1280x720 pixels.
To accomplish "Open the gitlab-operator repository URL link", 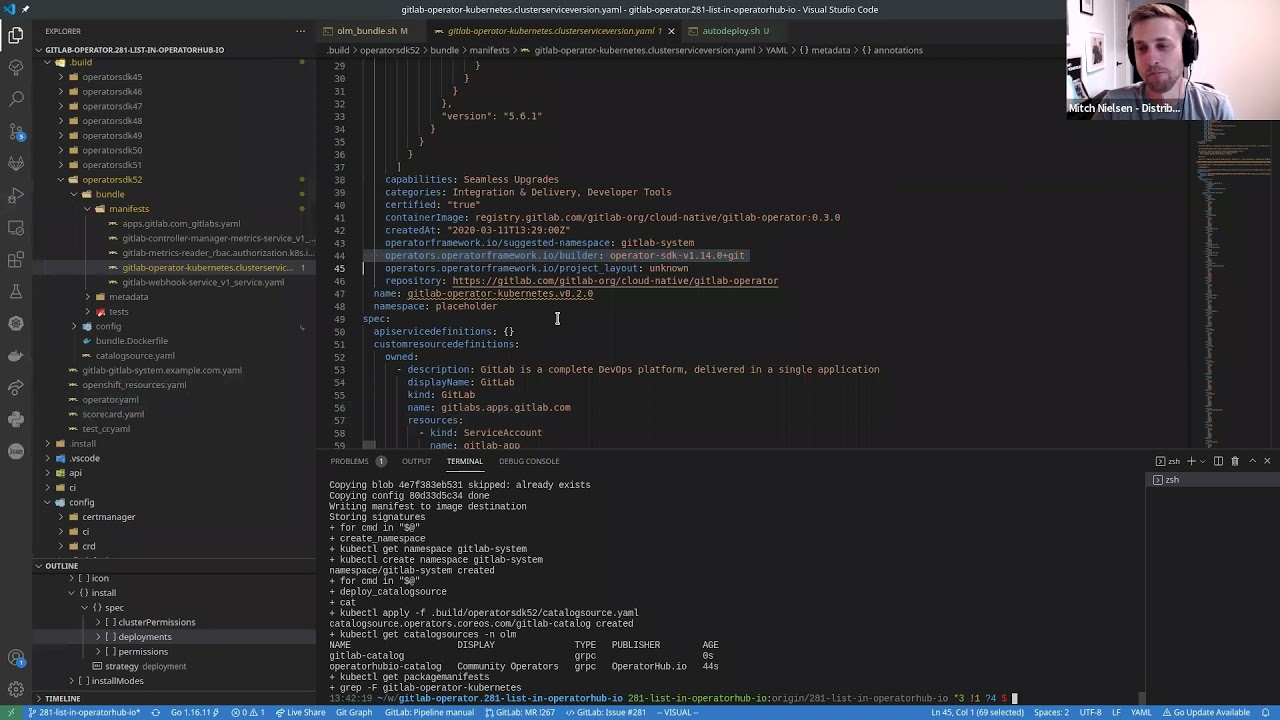I will pyautogui.click(x=615, y=281).
